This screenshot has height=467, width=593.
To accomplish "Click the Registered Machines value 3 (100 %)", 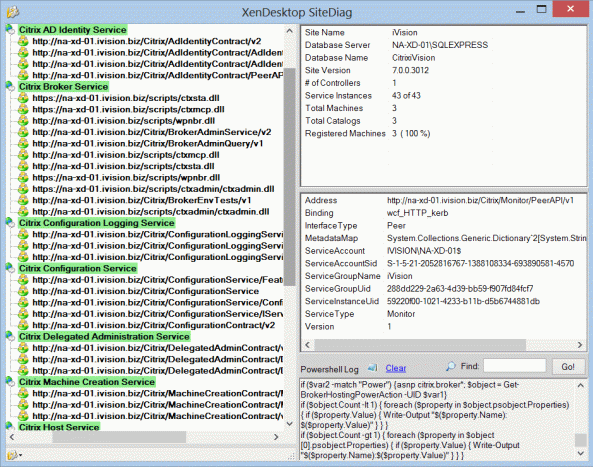I will pyautogui.click(x=411, y=133).
